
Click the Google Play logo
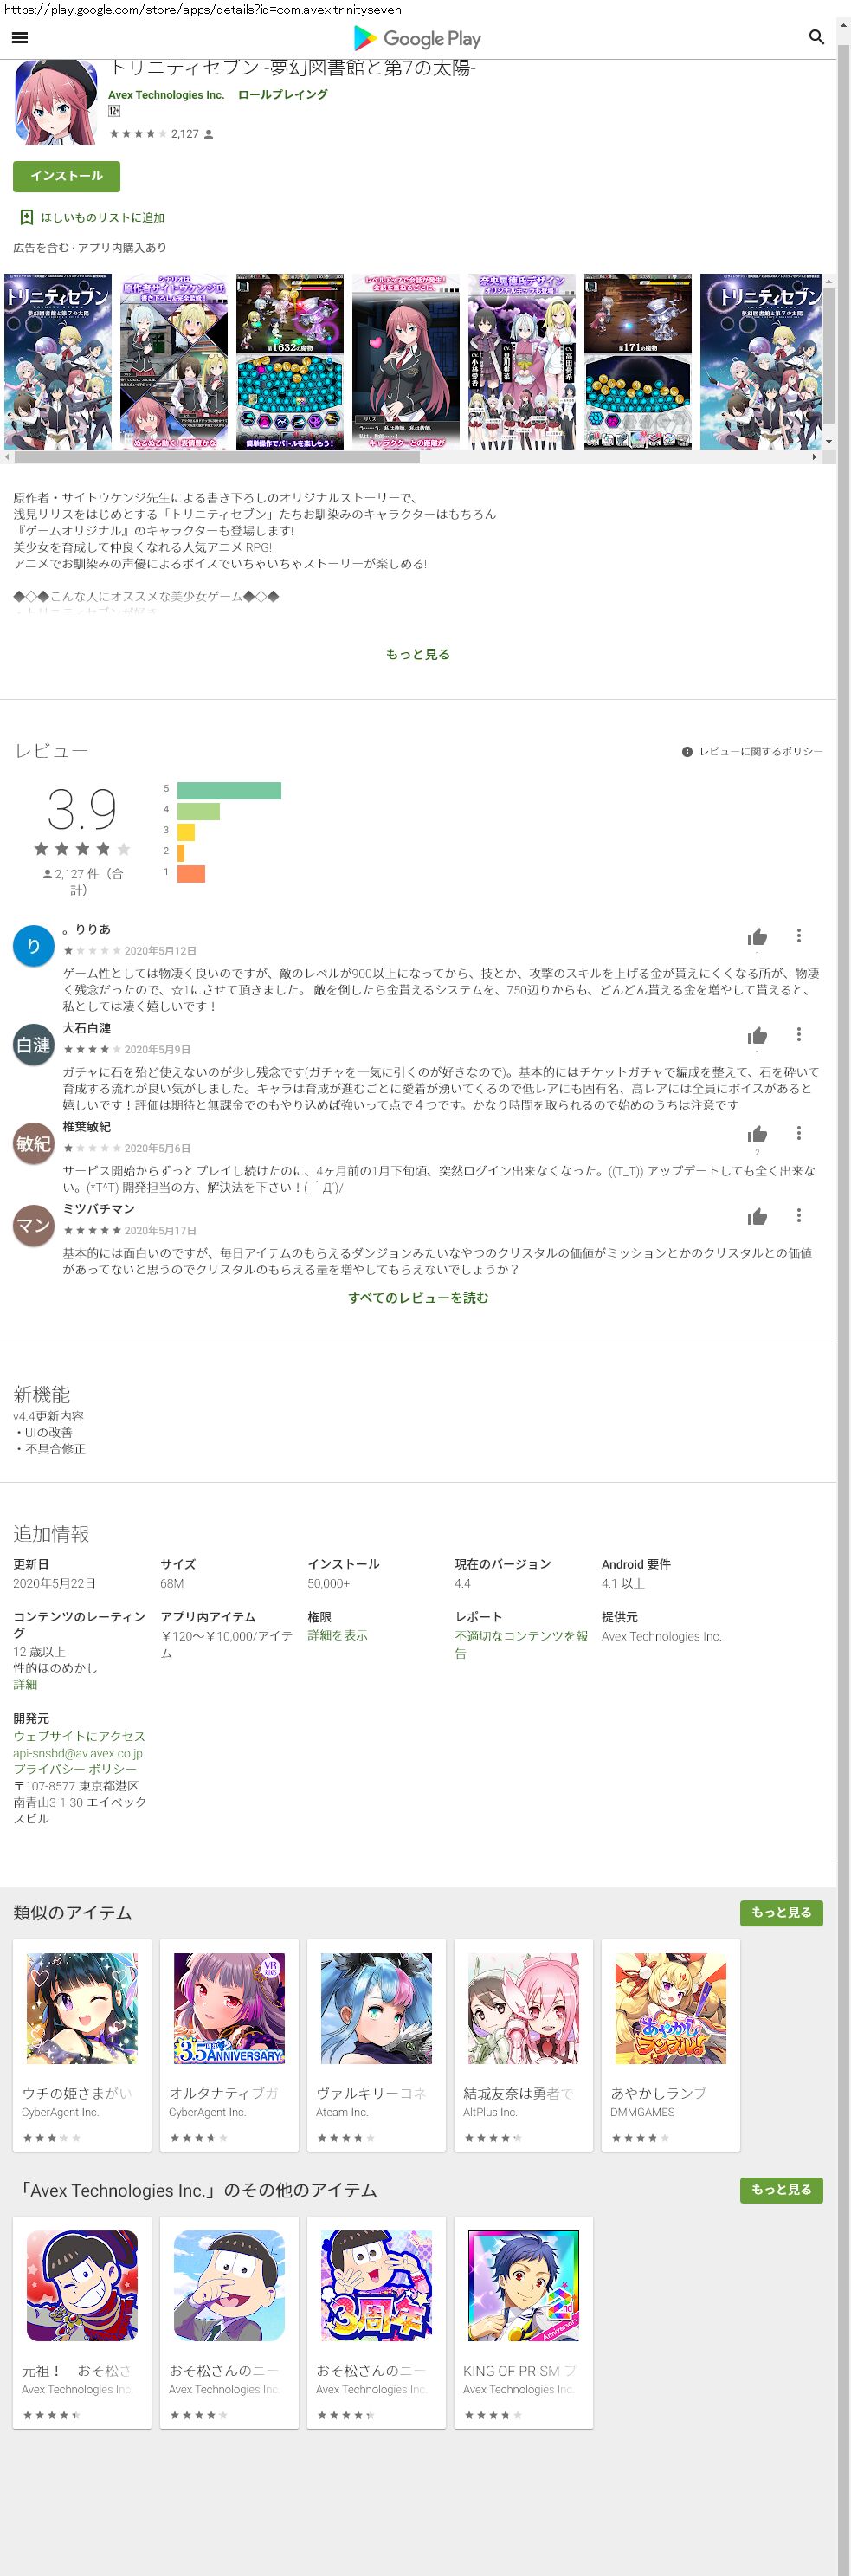tap(417, 38)
